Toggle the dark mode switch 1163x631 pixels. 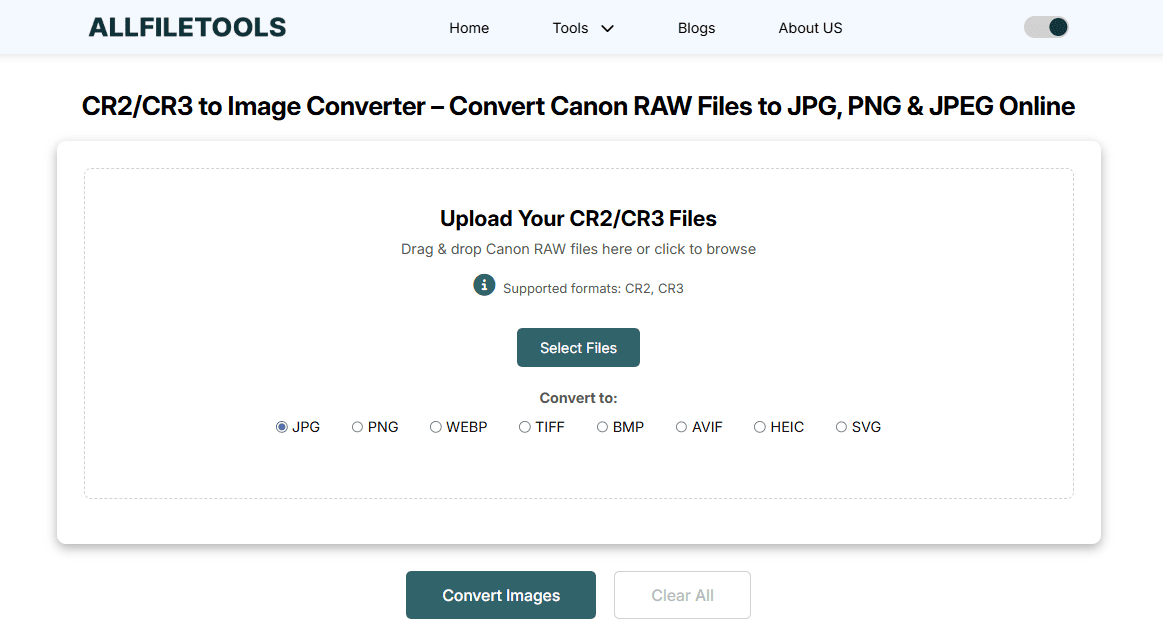tap(1046, 27)
